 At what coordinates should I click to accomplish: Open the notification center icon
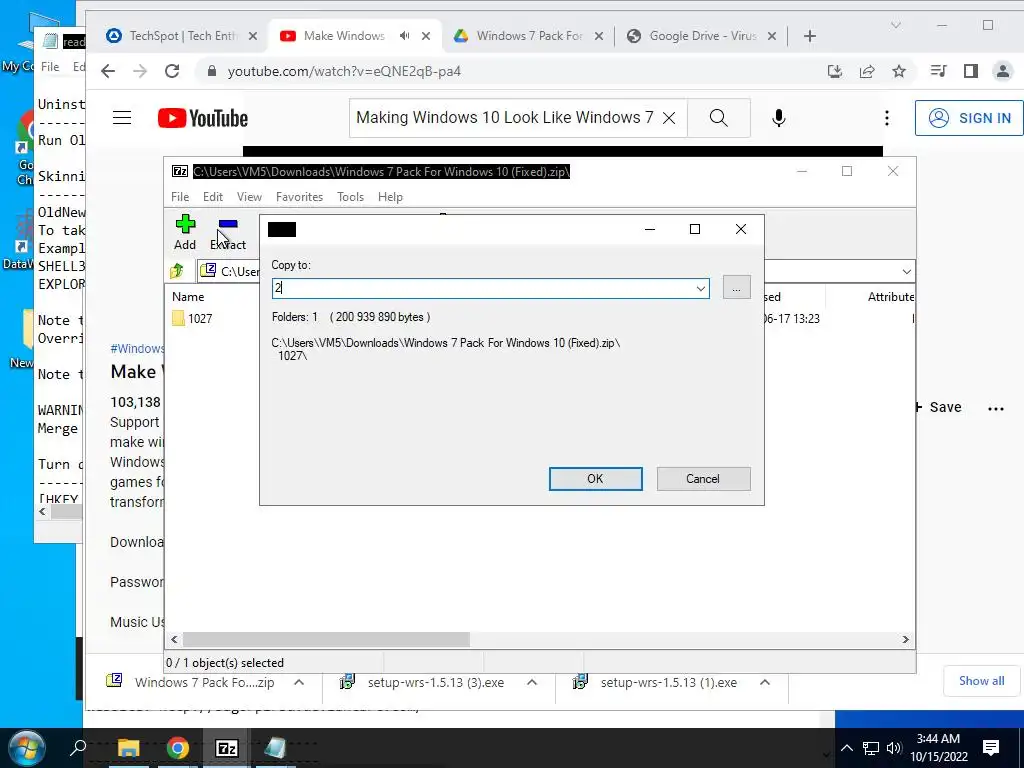pyautogui.click(x=991, y=748)
